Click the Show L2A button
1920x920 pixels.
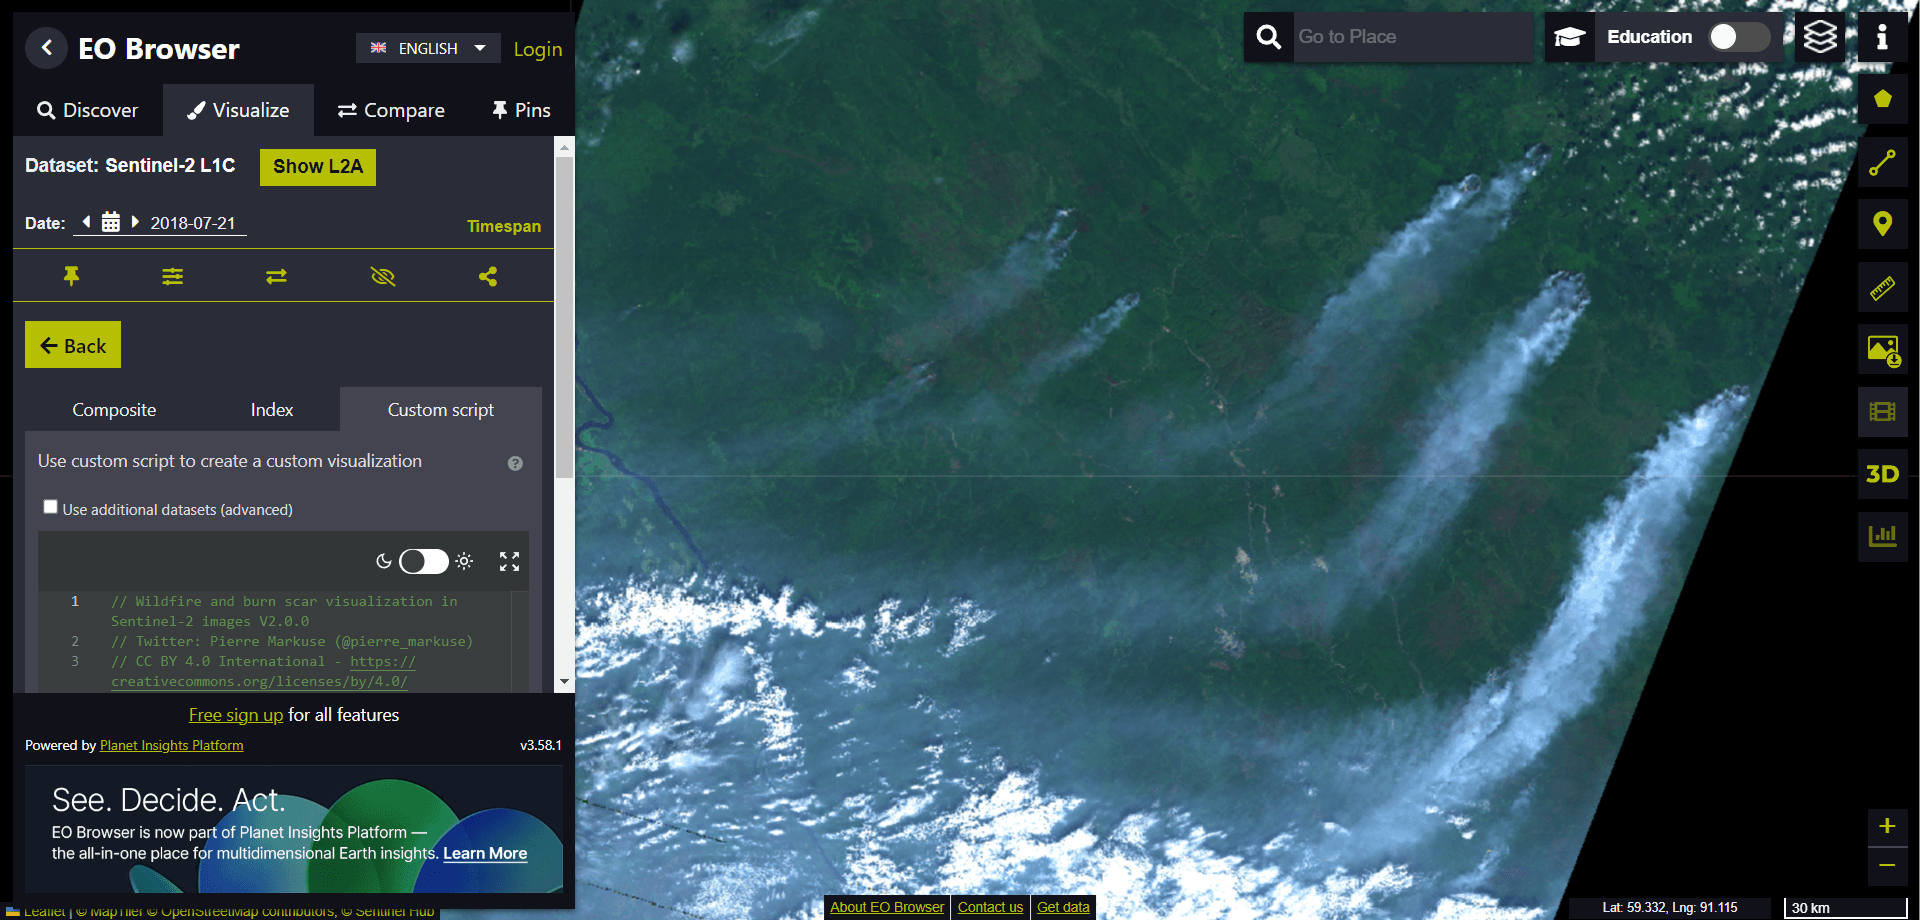point(318,167)
